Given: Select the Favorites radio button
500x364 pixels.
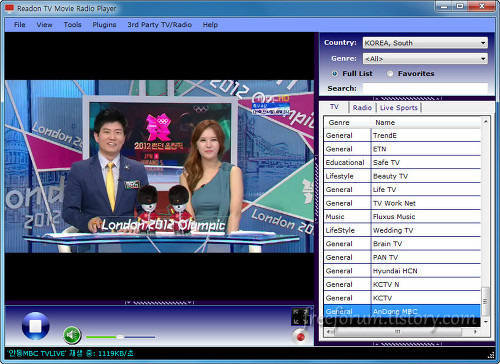Looking at the screenshot, I should pos(390,74).
